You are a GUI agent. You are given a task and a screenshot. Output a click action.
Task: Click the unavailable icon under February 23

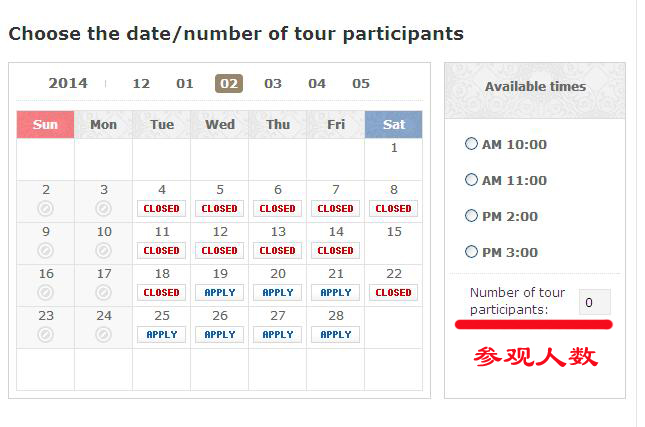[x=46, y=334]
